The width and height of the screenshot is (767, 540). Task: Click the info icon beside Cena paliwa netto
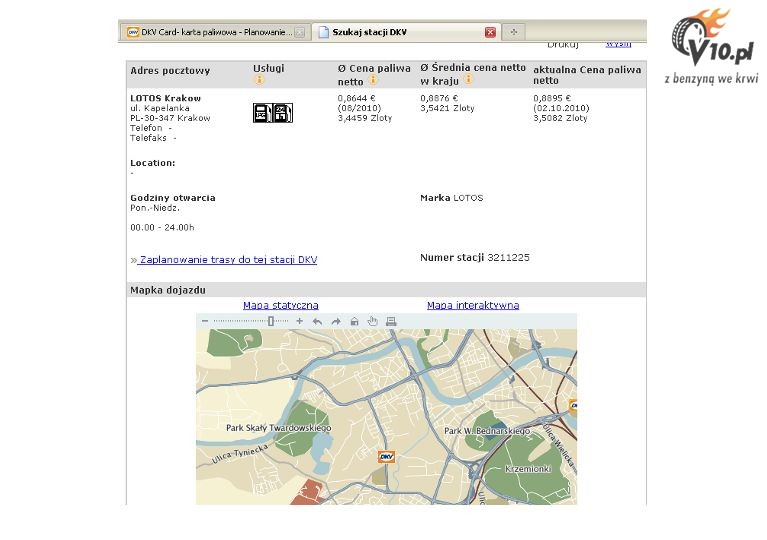(373, 79)
